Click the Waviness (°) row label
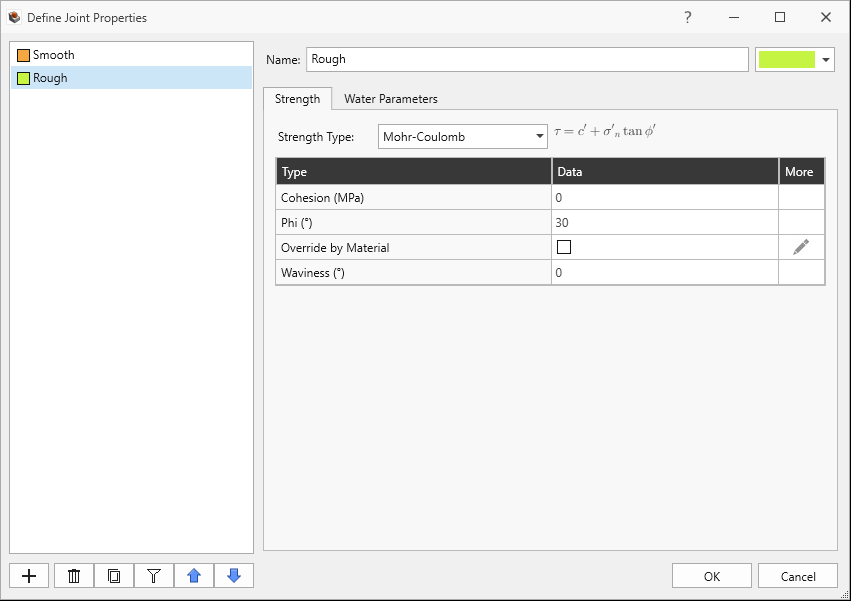851x601 pixels. (x=313, y=273)
